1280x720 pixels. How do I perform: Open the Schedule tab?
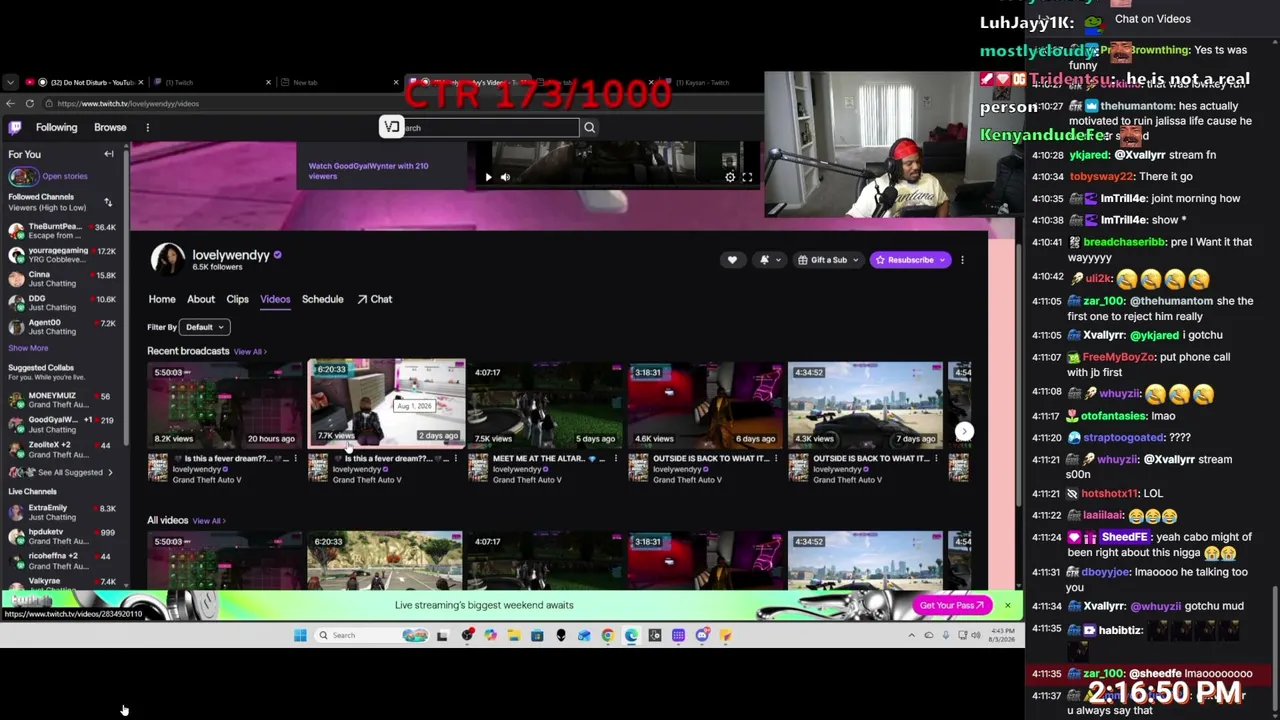(x=323, y=299)
